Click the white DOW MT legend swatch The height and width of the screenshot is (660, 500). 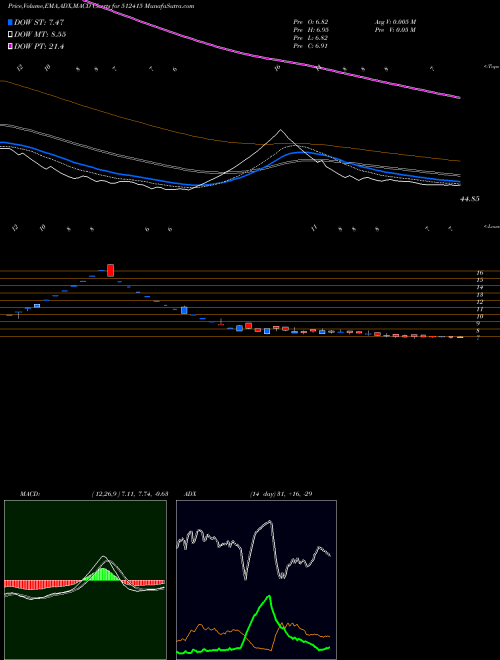coord(11,35)
